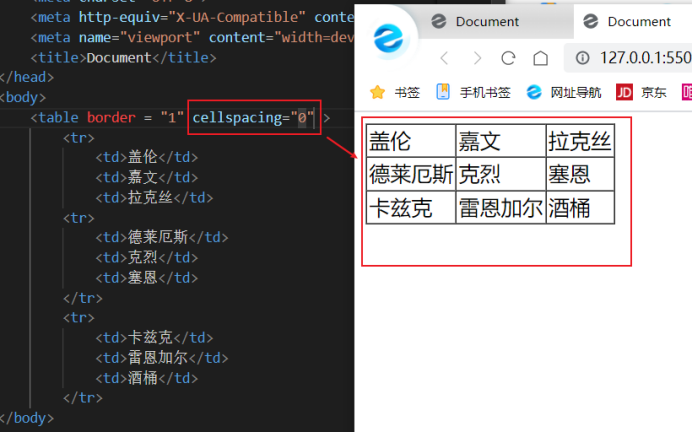Switch to the second Document tab
The height and width of the screenshot is (433, 693).
pos(633,21)
